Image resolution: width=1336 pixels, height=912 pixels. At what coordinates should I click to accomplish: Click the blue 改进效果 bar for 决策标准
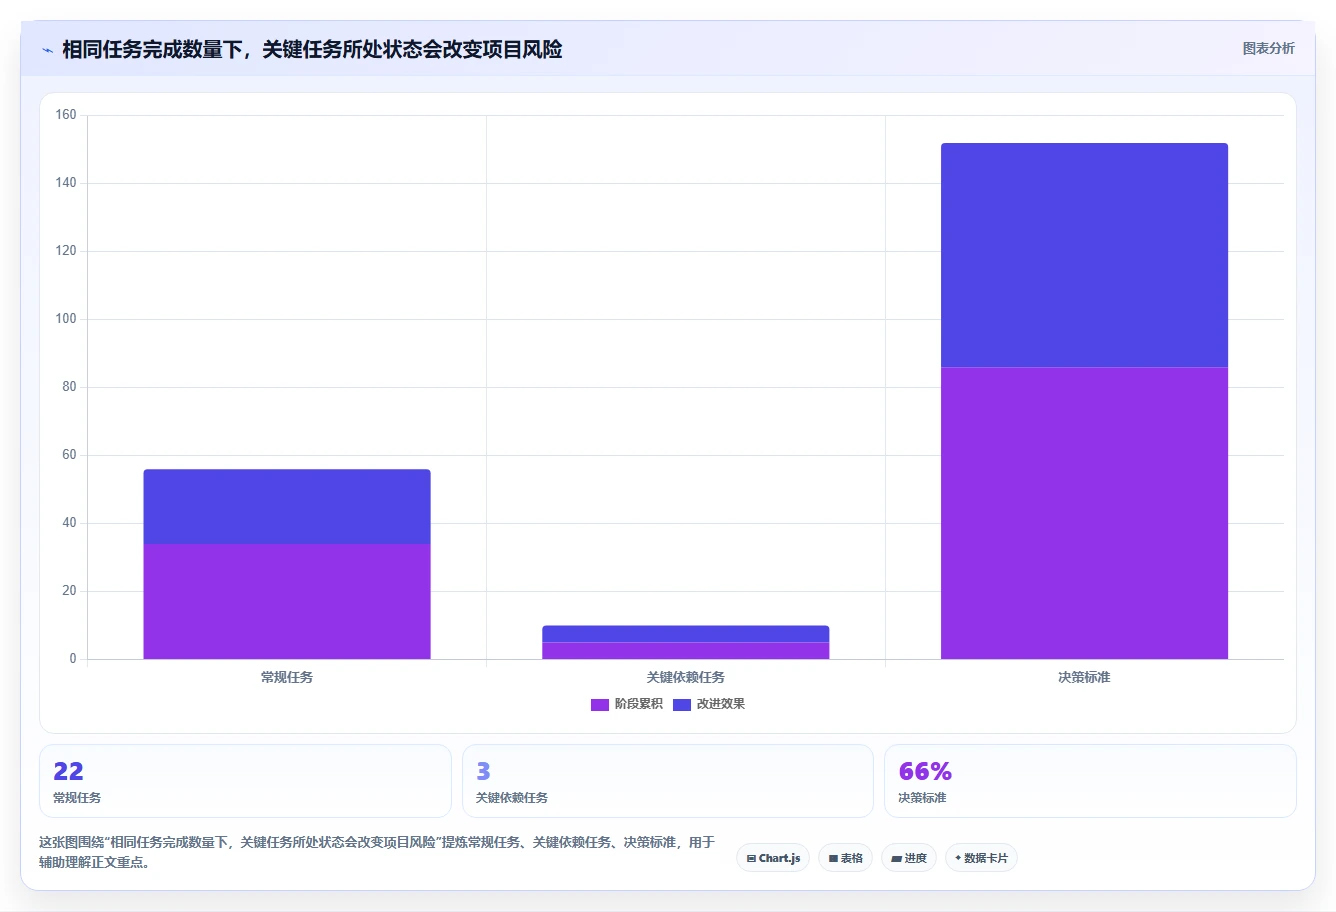(x=1084, y=255)
